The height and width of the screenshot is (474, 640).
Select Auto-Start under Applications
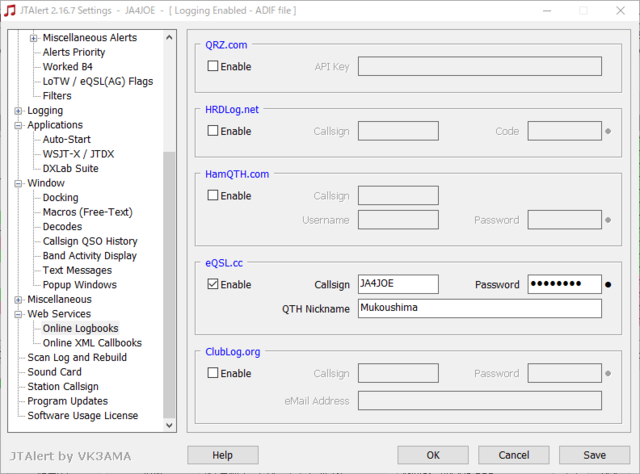pyautogui.click(x=67, y=139)
